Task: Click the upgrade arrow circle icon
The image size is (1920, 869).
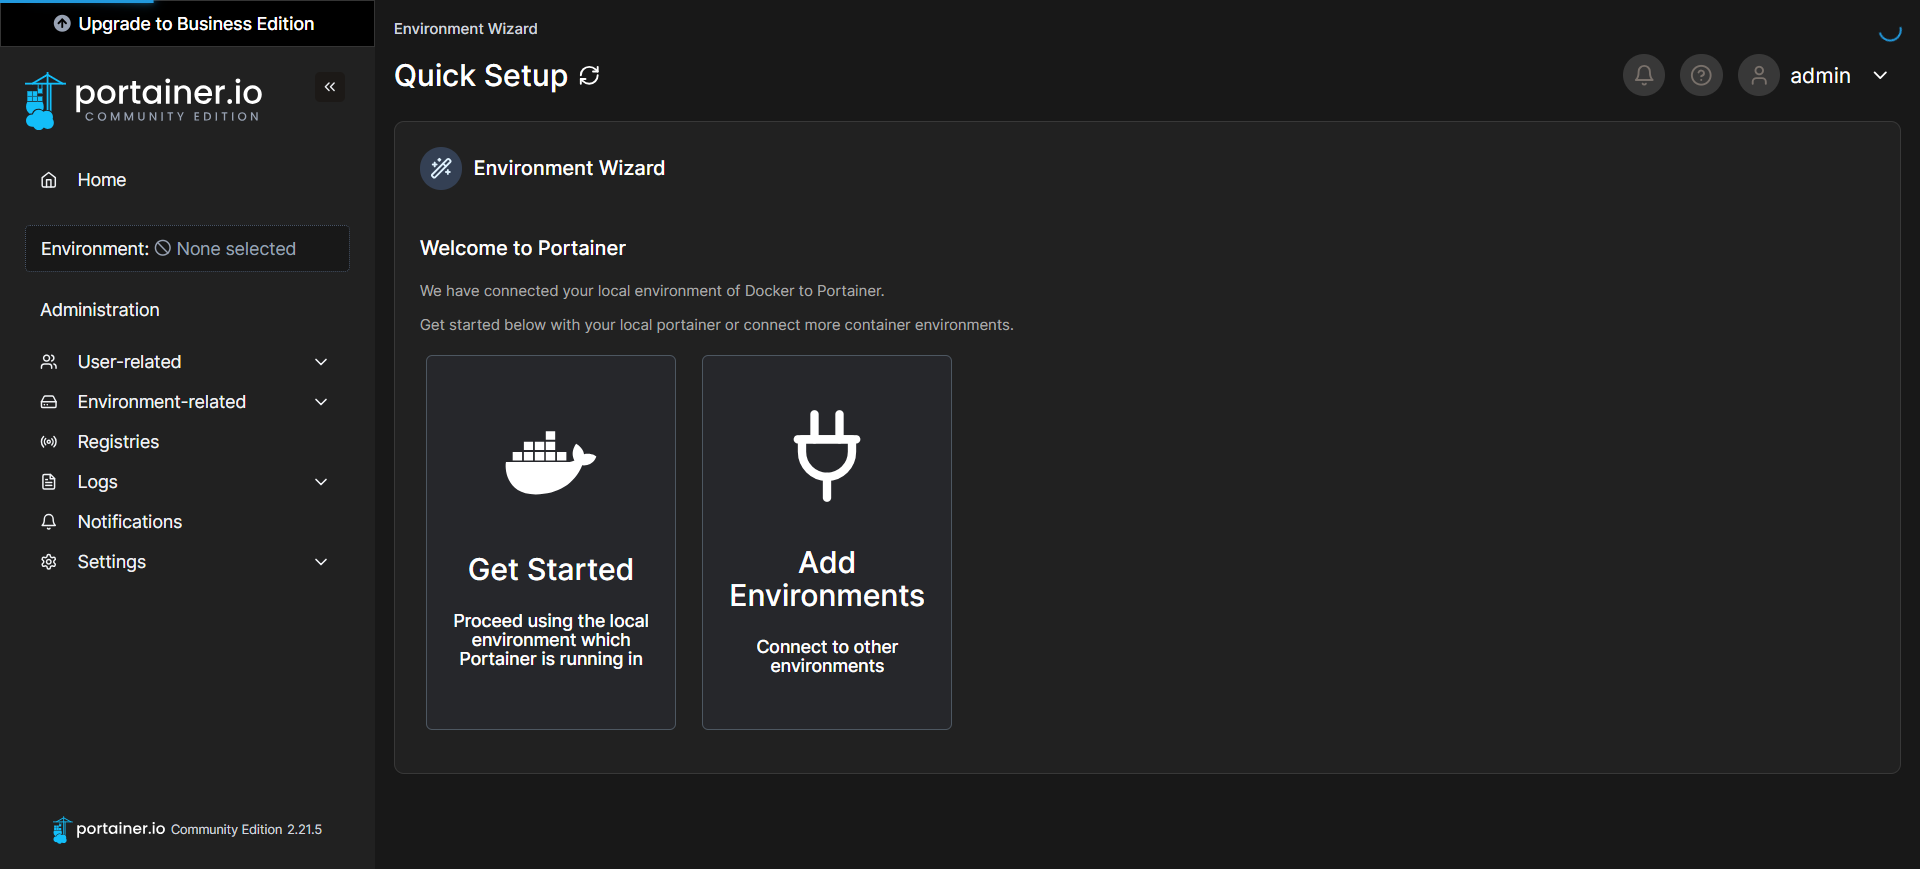Action: (62, 23)
